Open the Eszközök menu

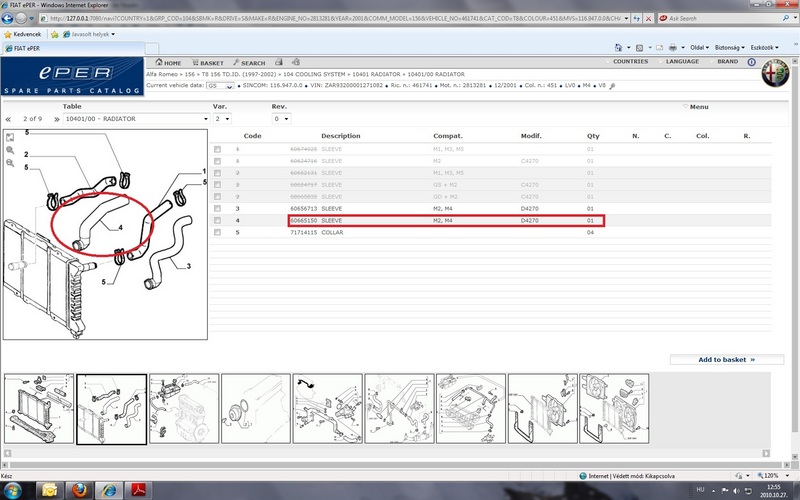point(764,47)
